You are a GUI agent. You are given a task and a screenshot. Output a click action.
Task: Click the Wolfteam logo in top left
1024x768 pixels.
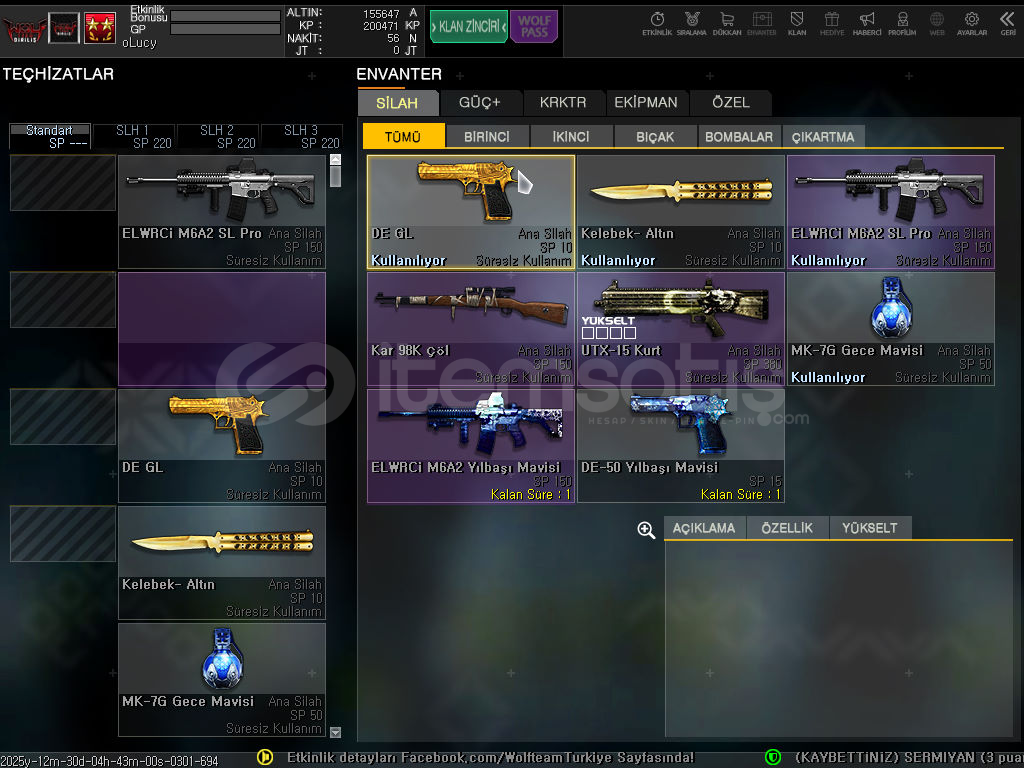[x=24, y=29]
